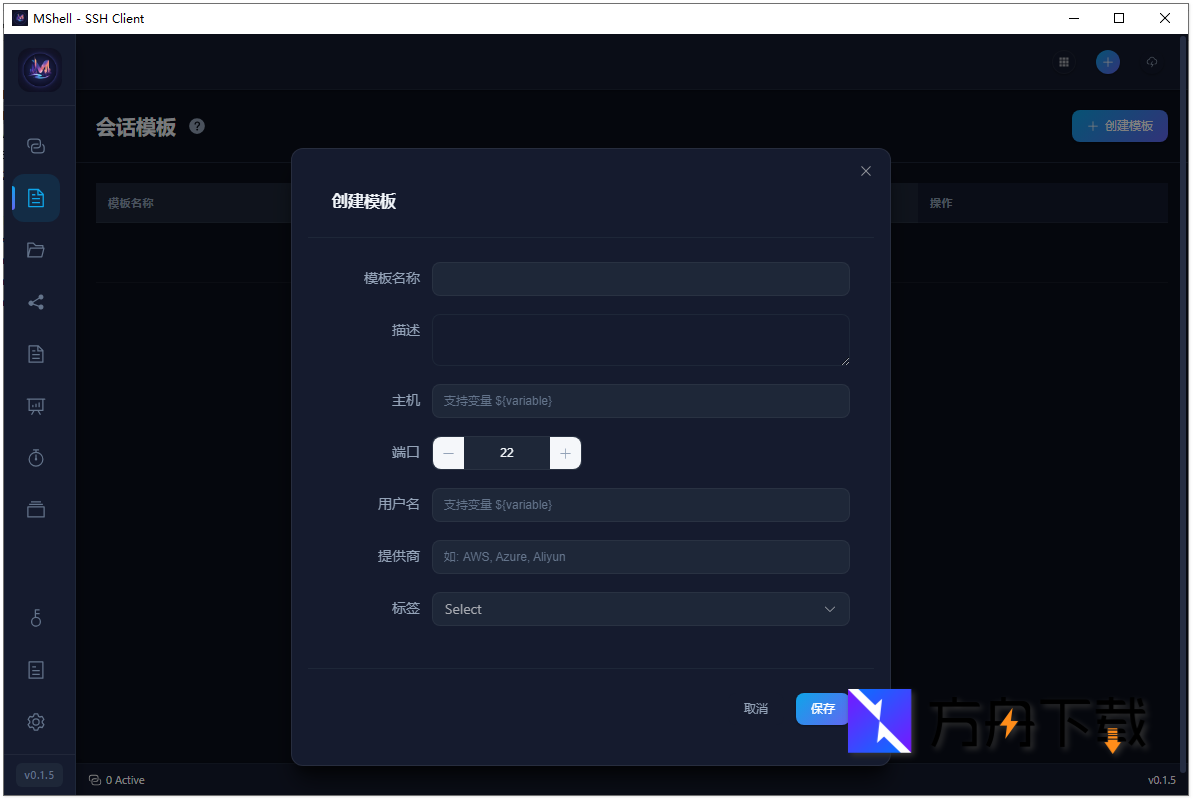Decrease the port number with the minus button
Screen dimensions: 1193x800
tap(449, 453)
